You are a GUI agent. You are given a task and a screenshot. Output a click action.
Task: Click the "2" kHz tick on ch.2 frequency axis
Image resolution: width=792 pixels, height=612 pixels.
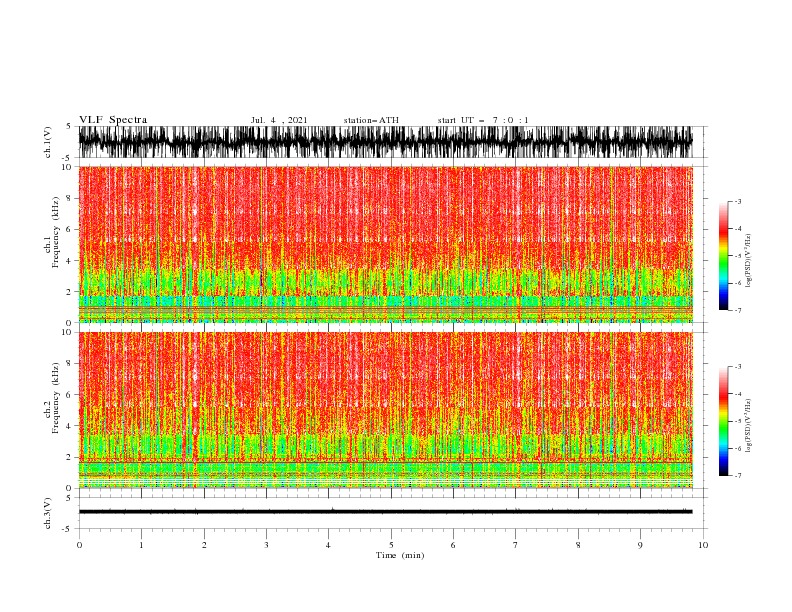coord(71,457)
